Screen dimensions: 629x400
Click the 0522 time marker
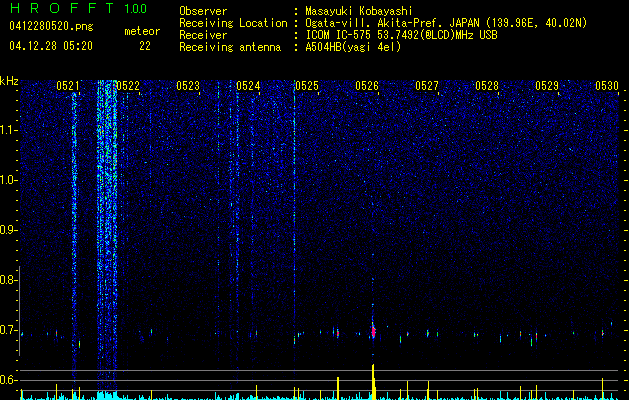pyautogui.click(x=128, y=86)
